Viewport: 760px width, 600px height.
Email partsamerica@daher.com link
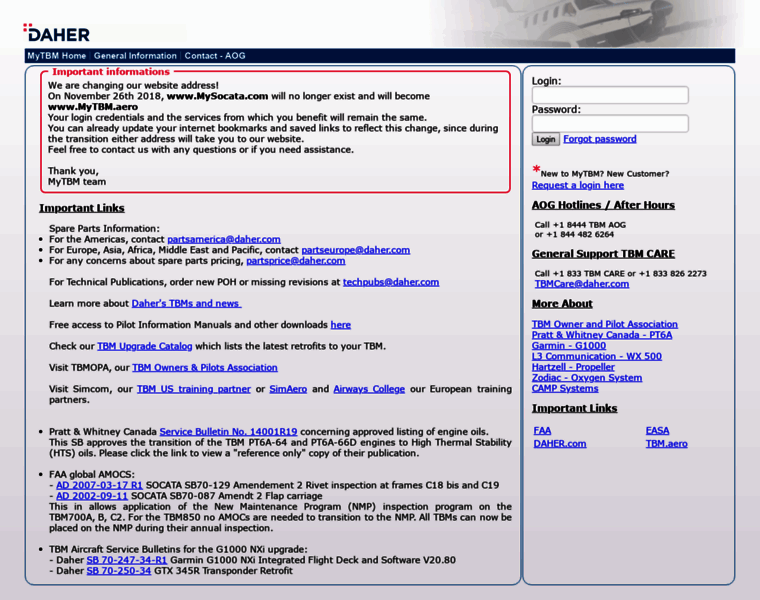click(x=224, y=239)
